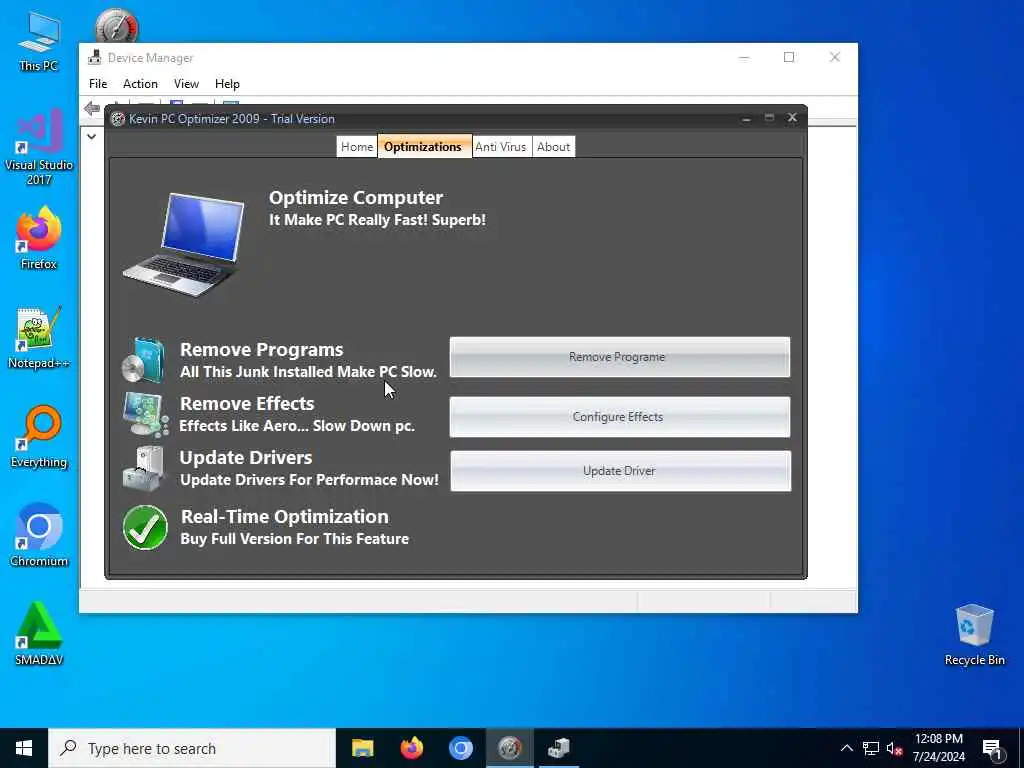The height and width of the screenshot is (768, 1024).
Task: Select Notepad++ desktop shortcut
Action: pos(39,338)
